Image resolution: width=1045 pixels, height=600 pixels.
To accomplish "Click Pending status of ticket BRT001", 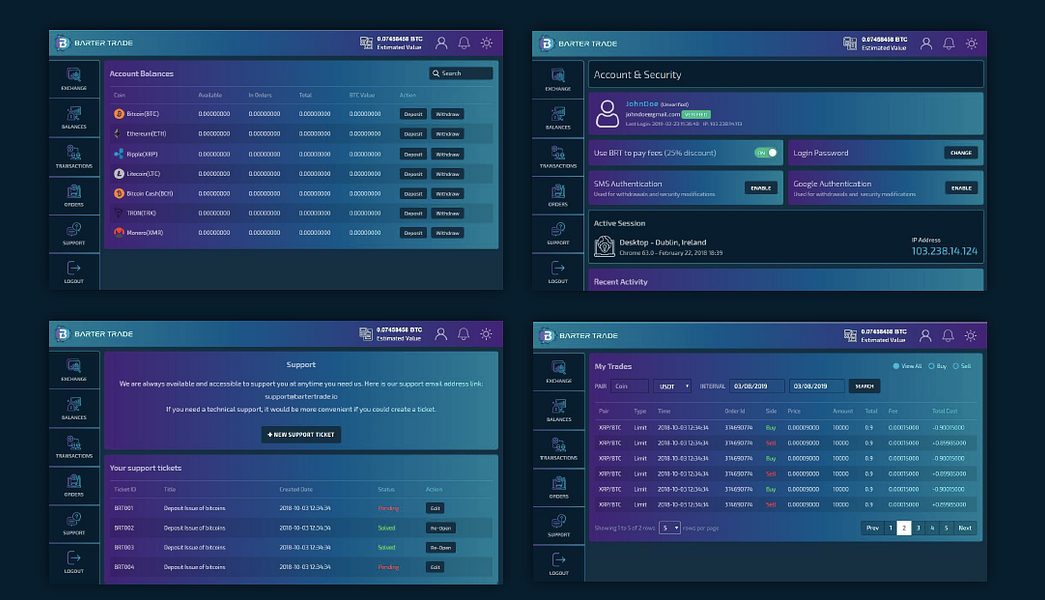I will [x=389, y=509].
